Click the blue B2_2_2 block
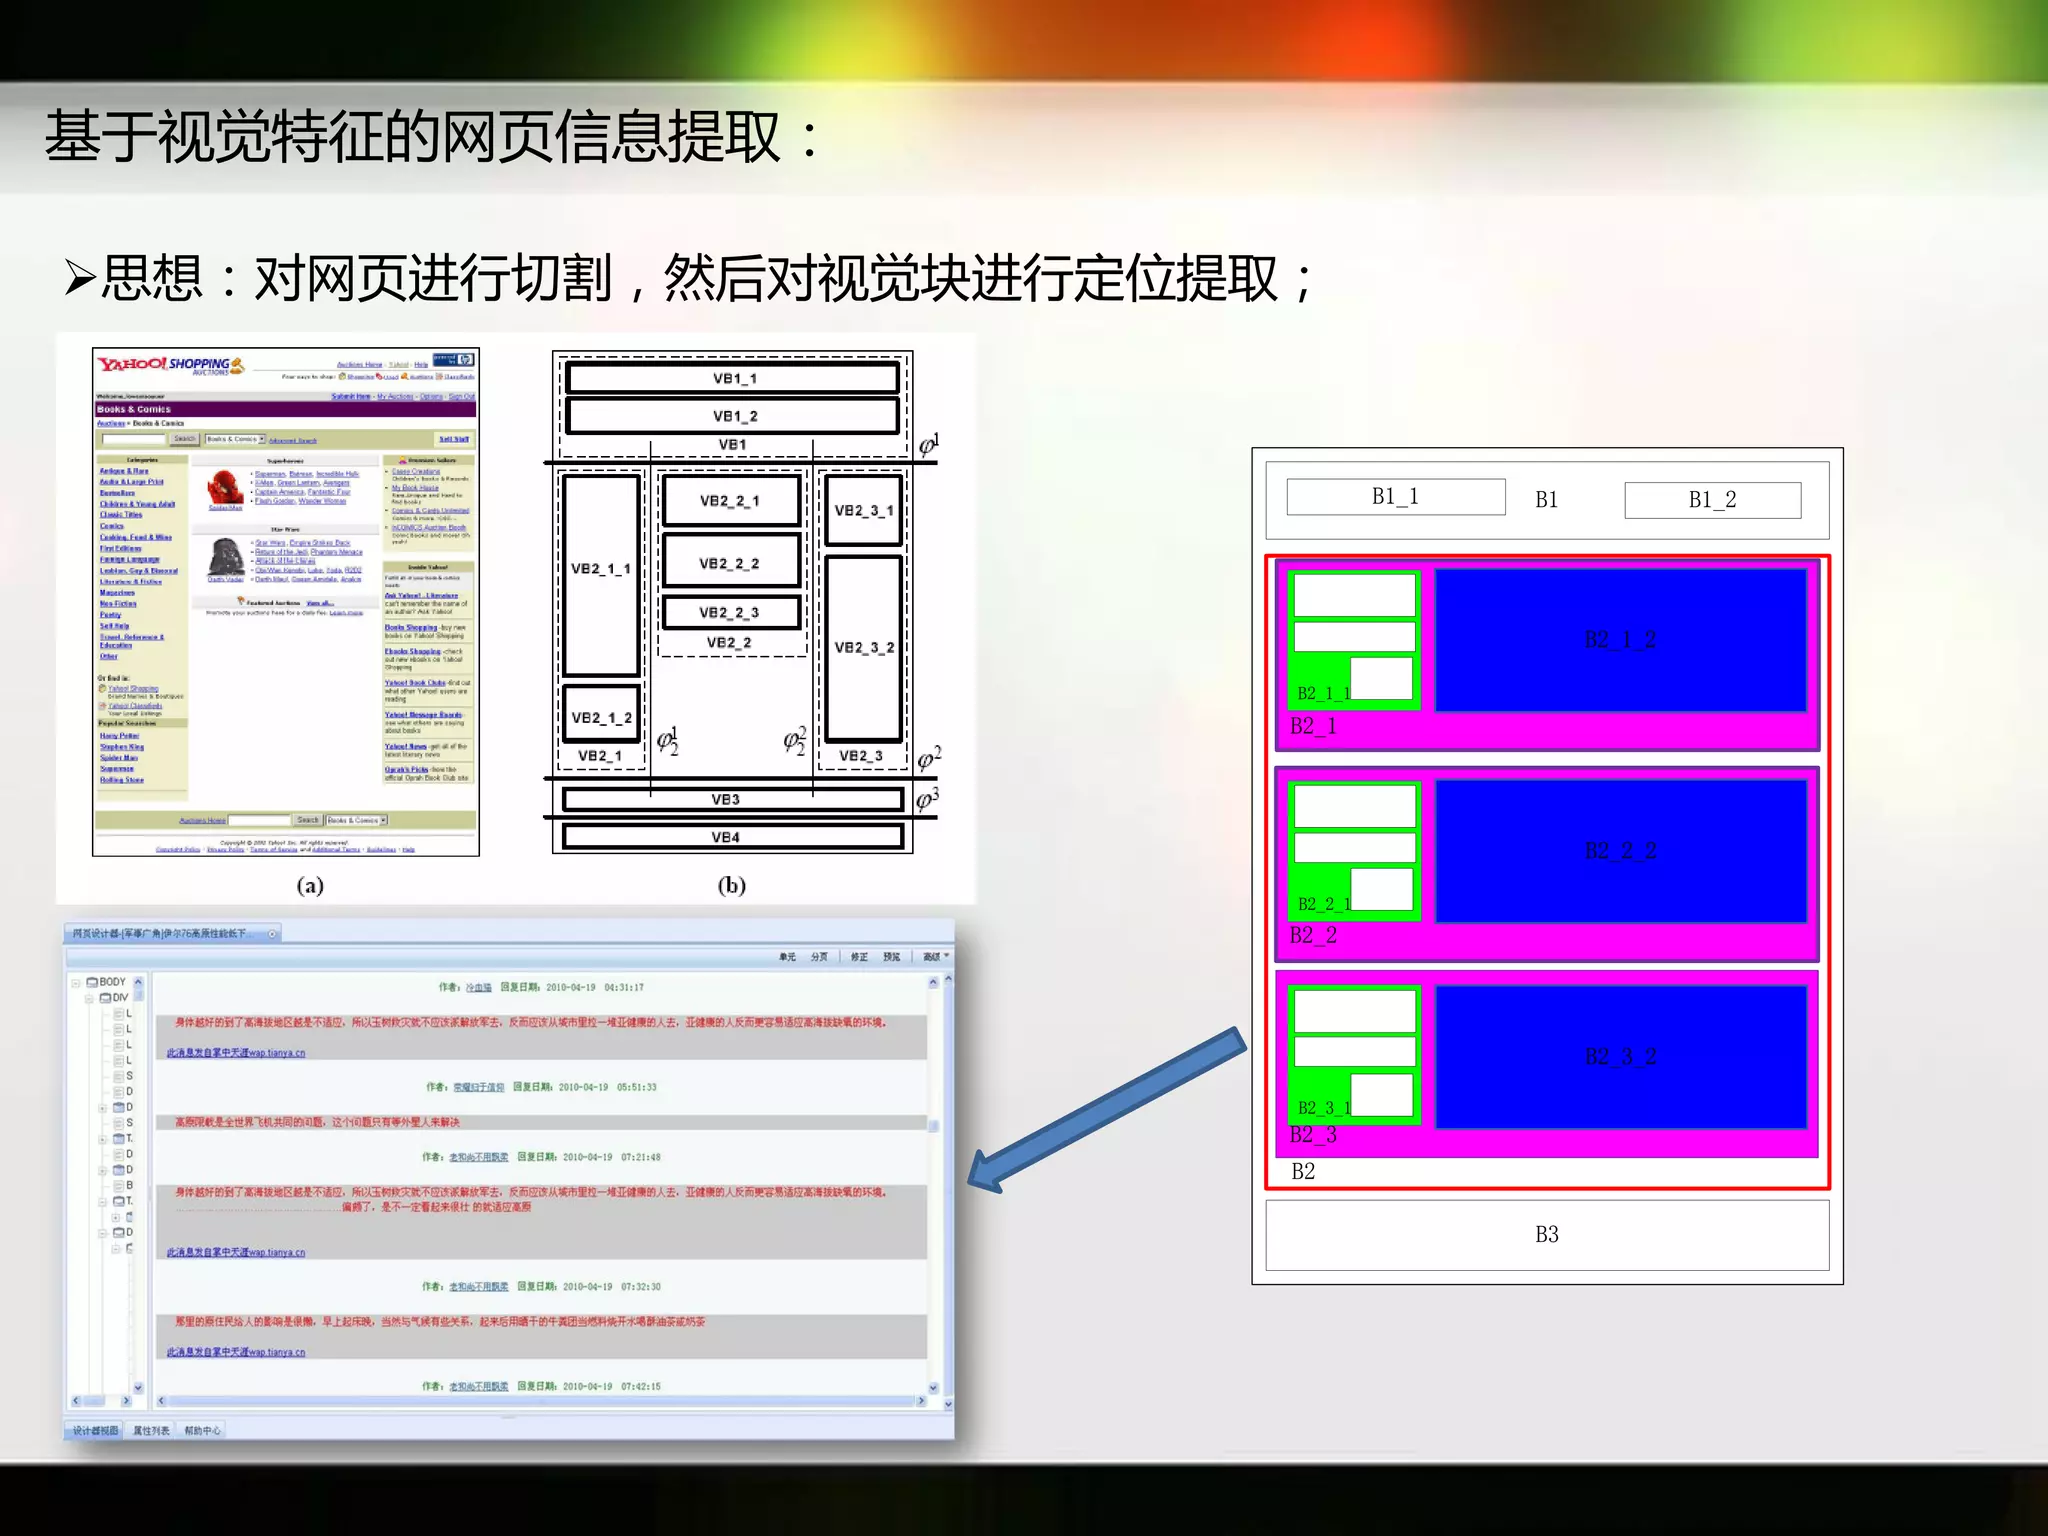This screenshot has width=2048, height=1536. [x=1621, y=851]
